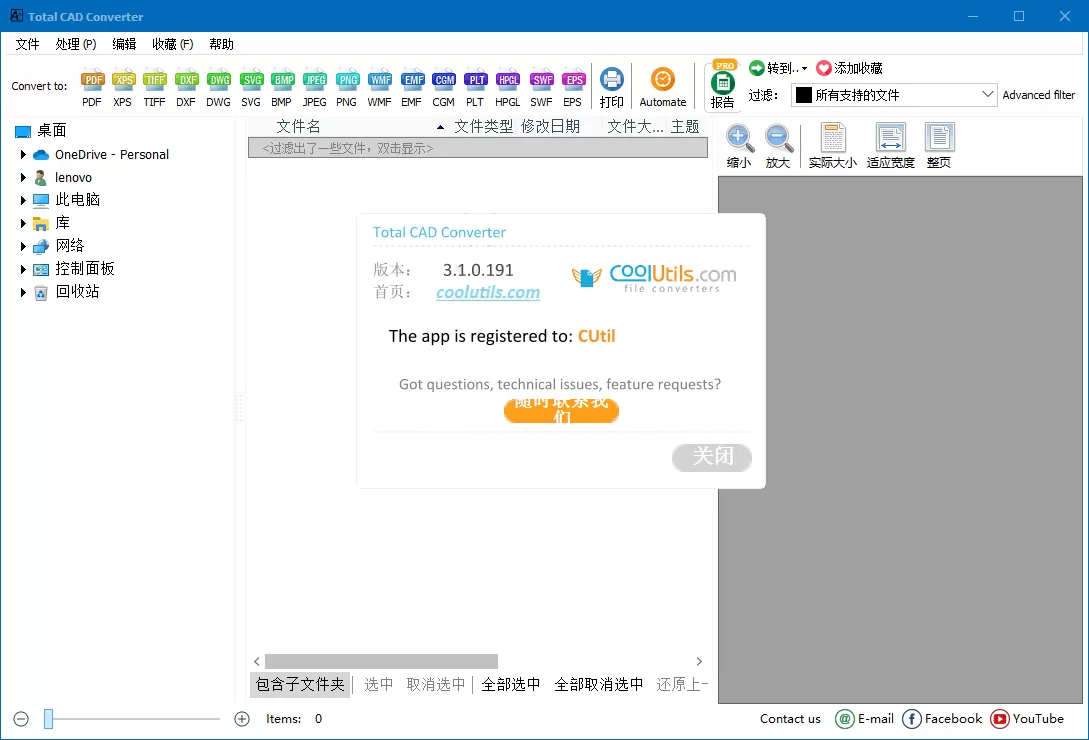Click Advanced filter text link
This screenshot has width=1089, height=740.
tap(1038, 94)
